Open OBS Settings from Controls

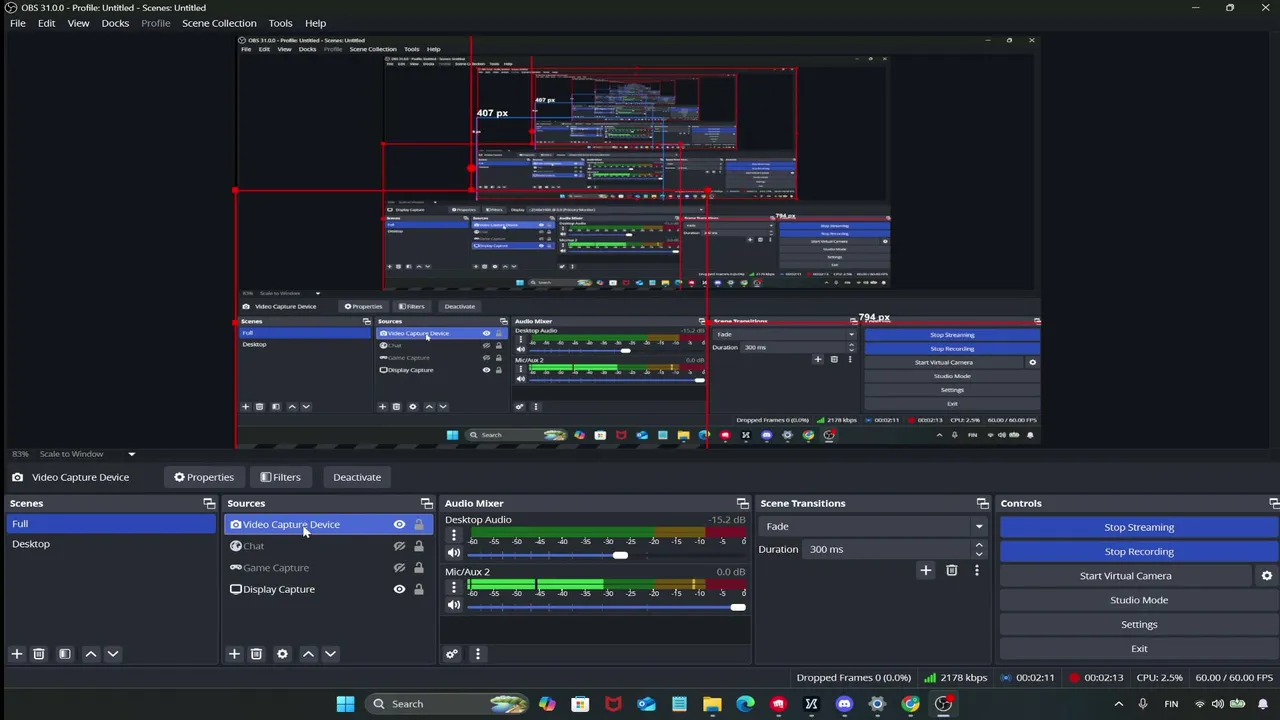[x=1139, y=625]
